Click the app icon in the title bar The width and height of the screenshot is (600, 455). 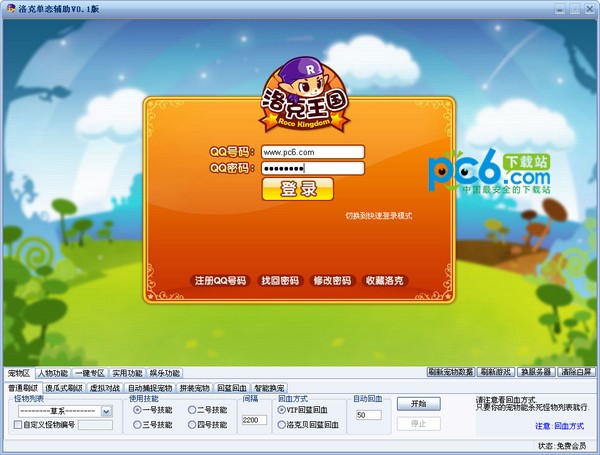tap(11, 8)
